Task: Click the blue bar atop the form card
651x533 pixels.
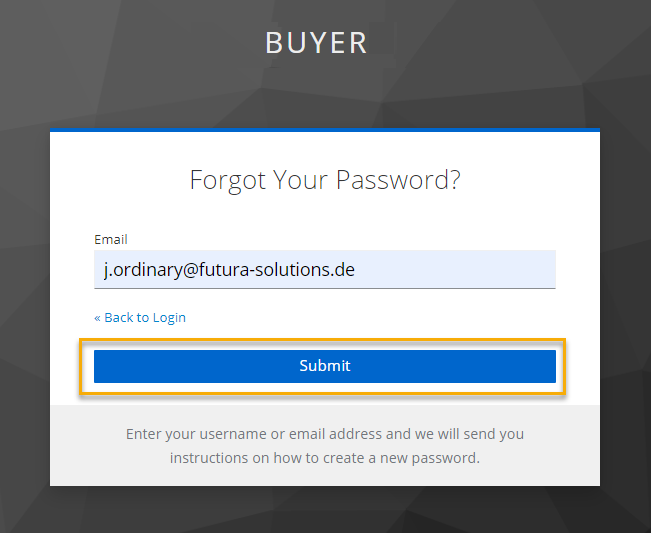Action: 325,130
